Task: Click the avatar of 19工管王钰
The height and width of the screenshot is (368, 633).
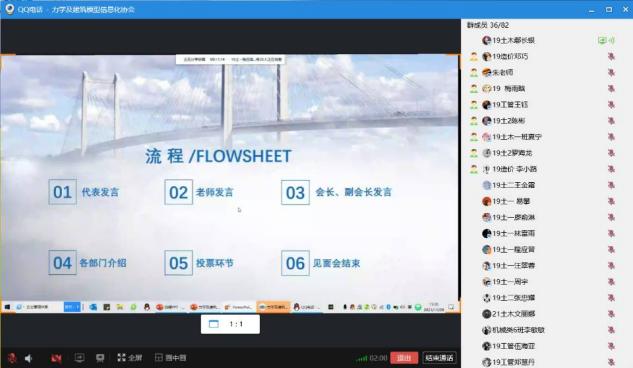Action: (486, 105)
